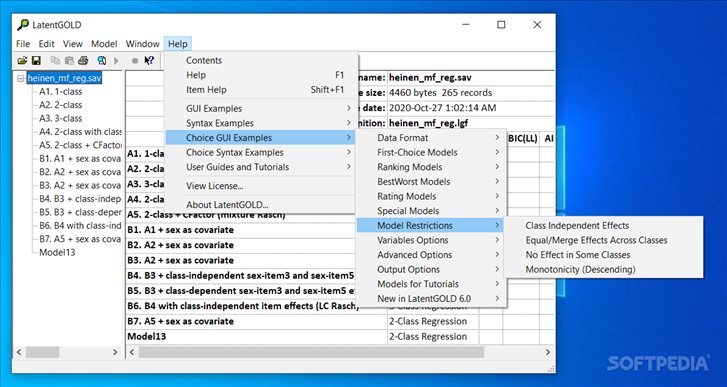Screen dimensions: 727x387
Task: Click the BIC(LL) column header
Action: [x=523, y=138]
